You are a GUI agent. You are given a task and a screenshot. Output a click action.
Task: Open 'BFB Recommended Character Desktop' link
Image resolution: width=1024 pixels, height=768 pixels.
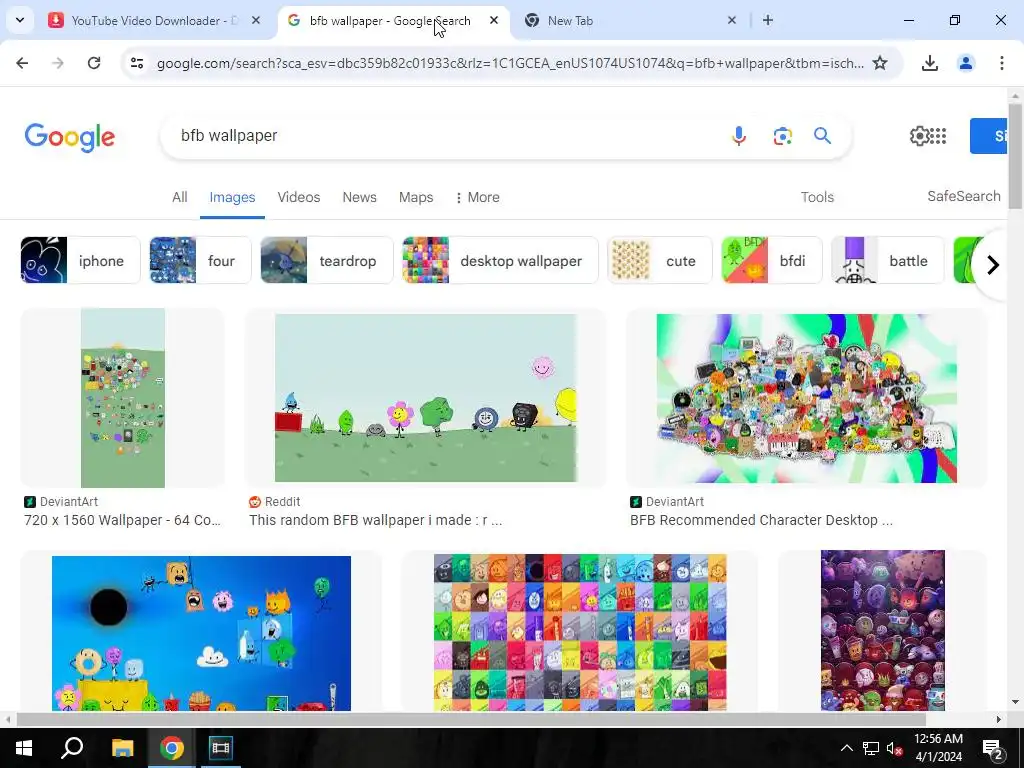761,520
